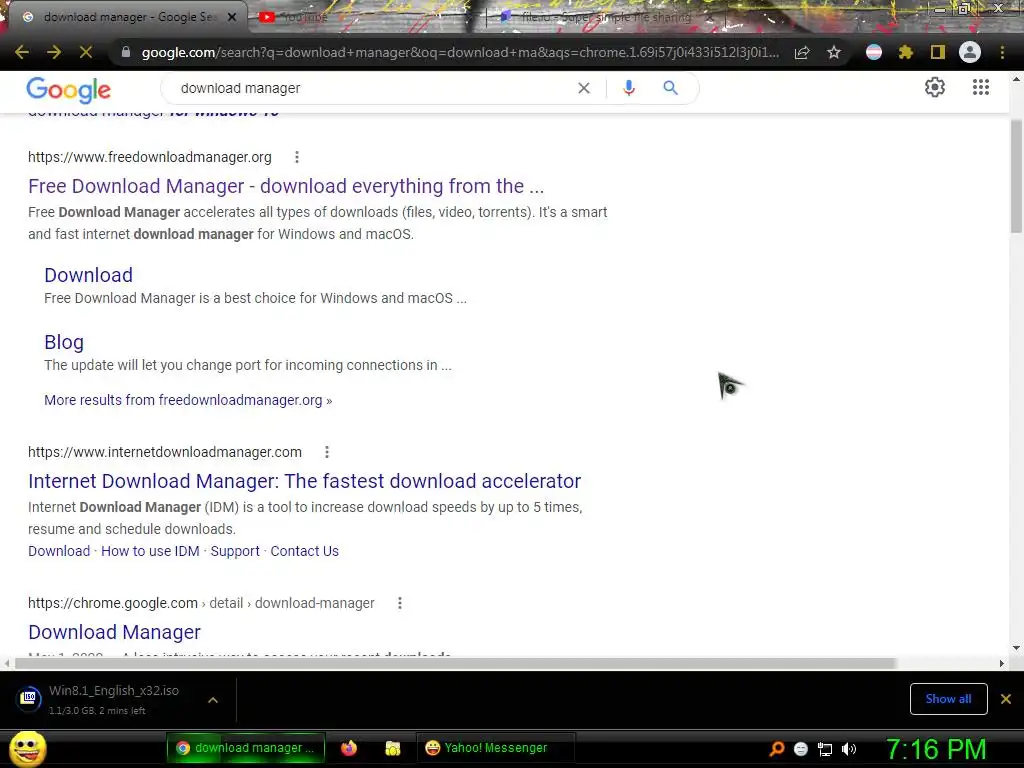Open options for freedownloadmanager.org result
Viewport: 1024px width, 768px height.
coord(297,157)
